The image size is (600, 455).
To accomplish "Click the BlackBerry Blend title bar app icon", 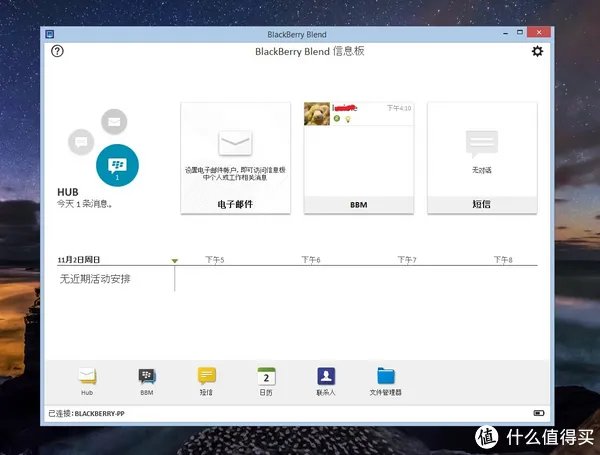I will [x=50, y=34].
